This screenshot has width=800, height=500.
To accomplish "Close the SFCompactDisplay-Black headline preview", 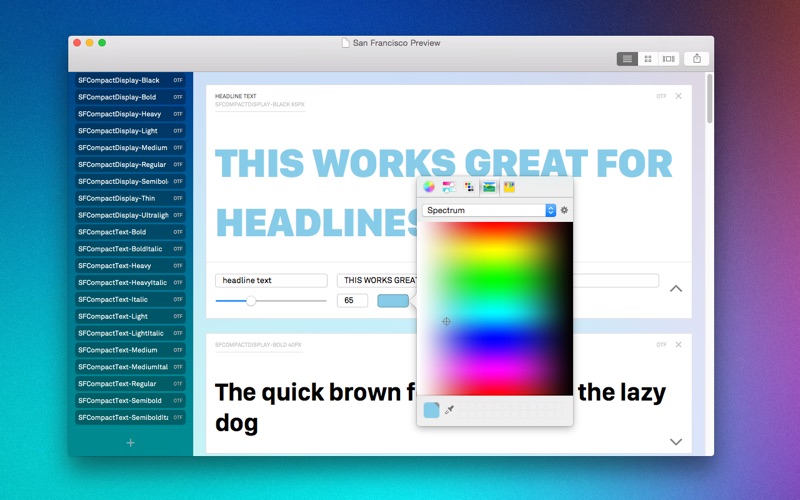I will click(679, 96).
